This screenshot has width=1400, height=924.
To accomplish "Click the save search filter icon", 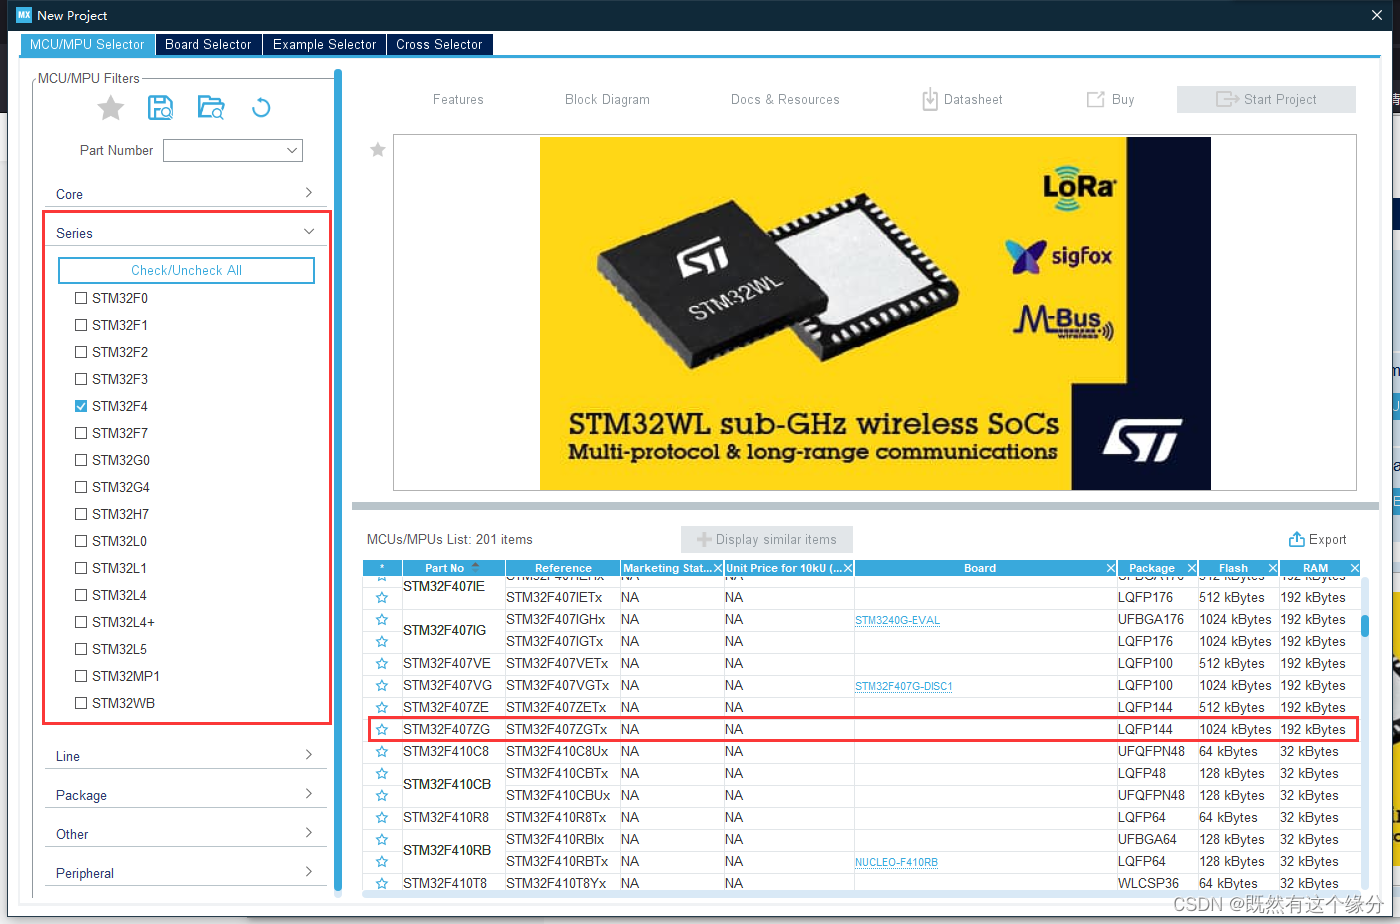I will (x=160, y=107).
